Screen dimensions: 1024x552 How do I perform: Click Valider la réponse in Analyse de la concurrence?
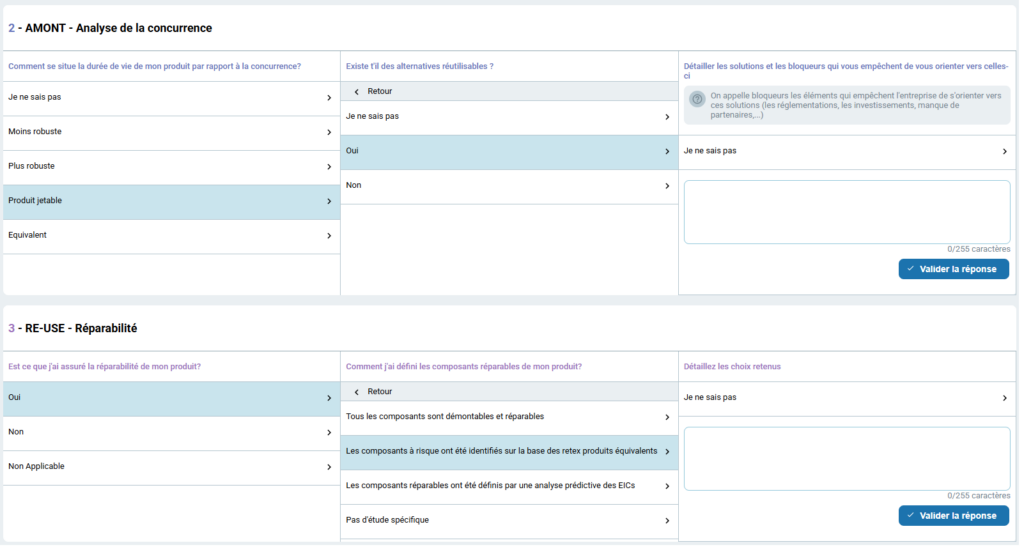[953, 269]
